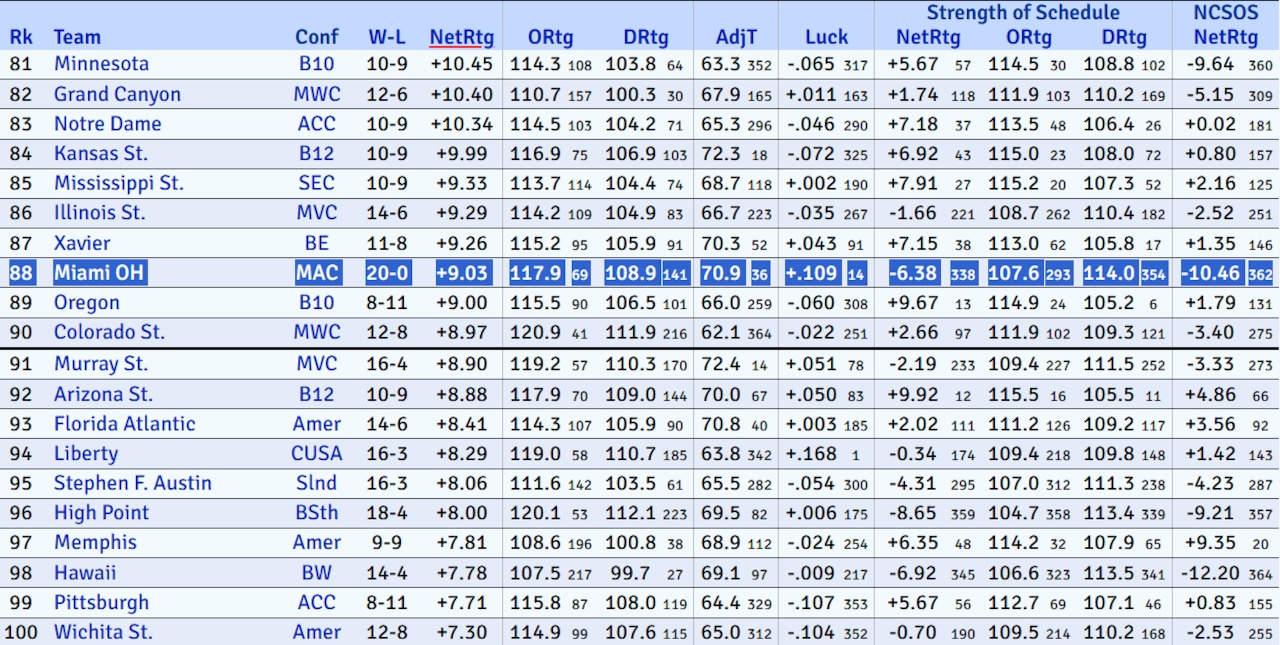Sort teams by Luck column
The height and width of the screenshot is (645, 1280).
pyautogui.click(x=826, y=37)
